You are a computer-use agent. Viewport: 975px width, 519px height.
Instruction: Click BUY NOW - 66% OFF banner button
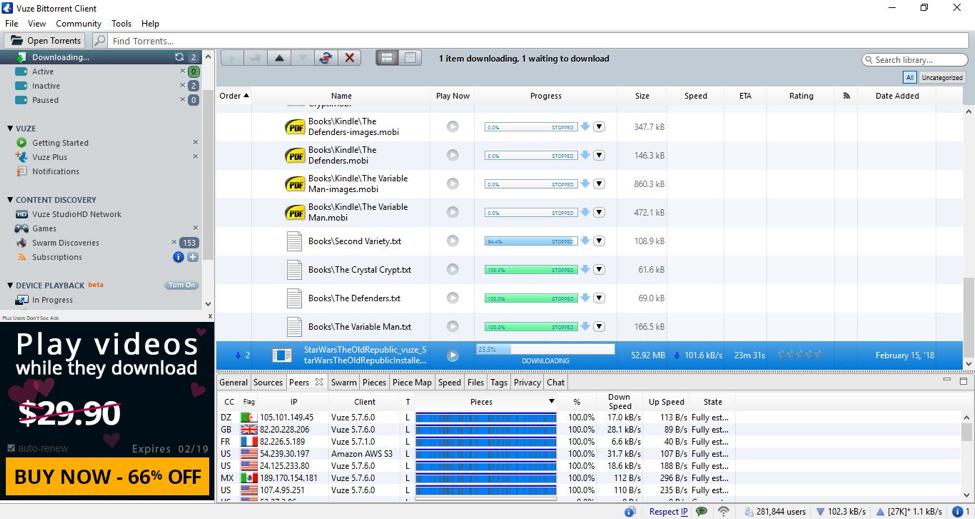[x=108, y=477]
